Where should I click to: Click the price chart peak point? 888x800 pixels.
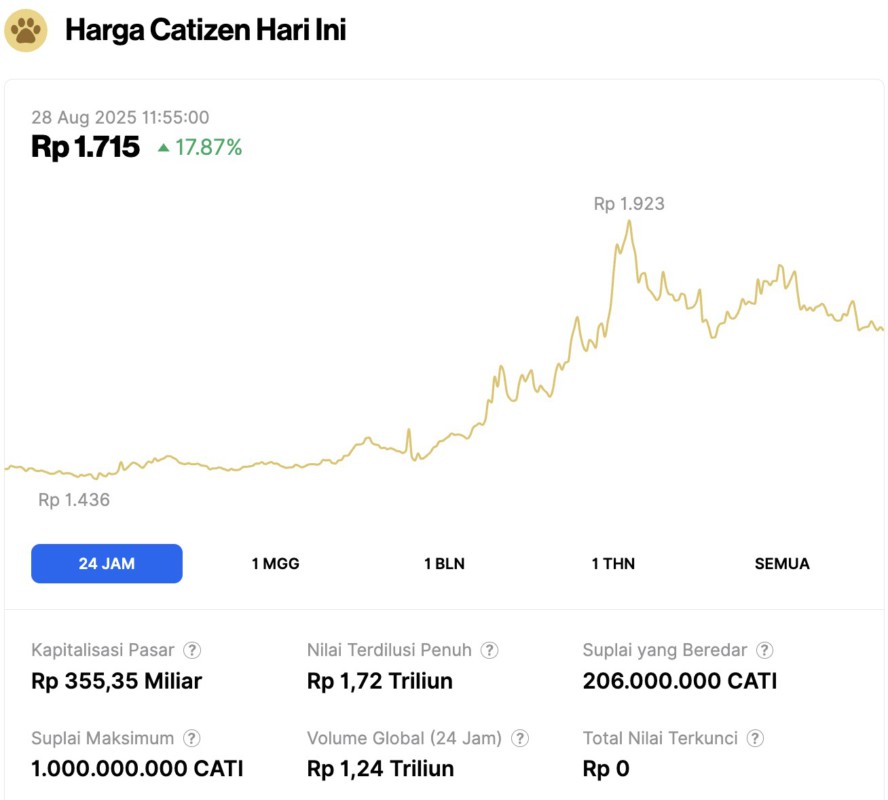click(629, 222)
